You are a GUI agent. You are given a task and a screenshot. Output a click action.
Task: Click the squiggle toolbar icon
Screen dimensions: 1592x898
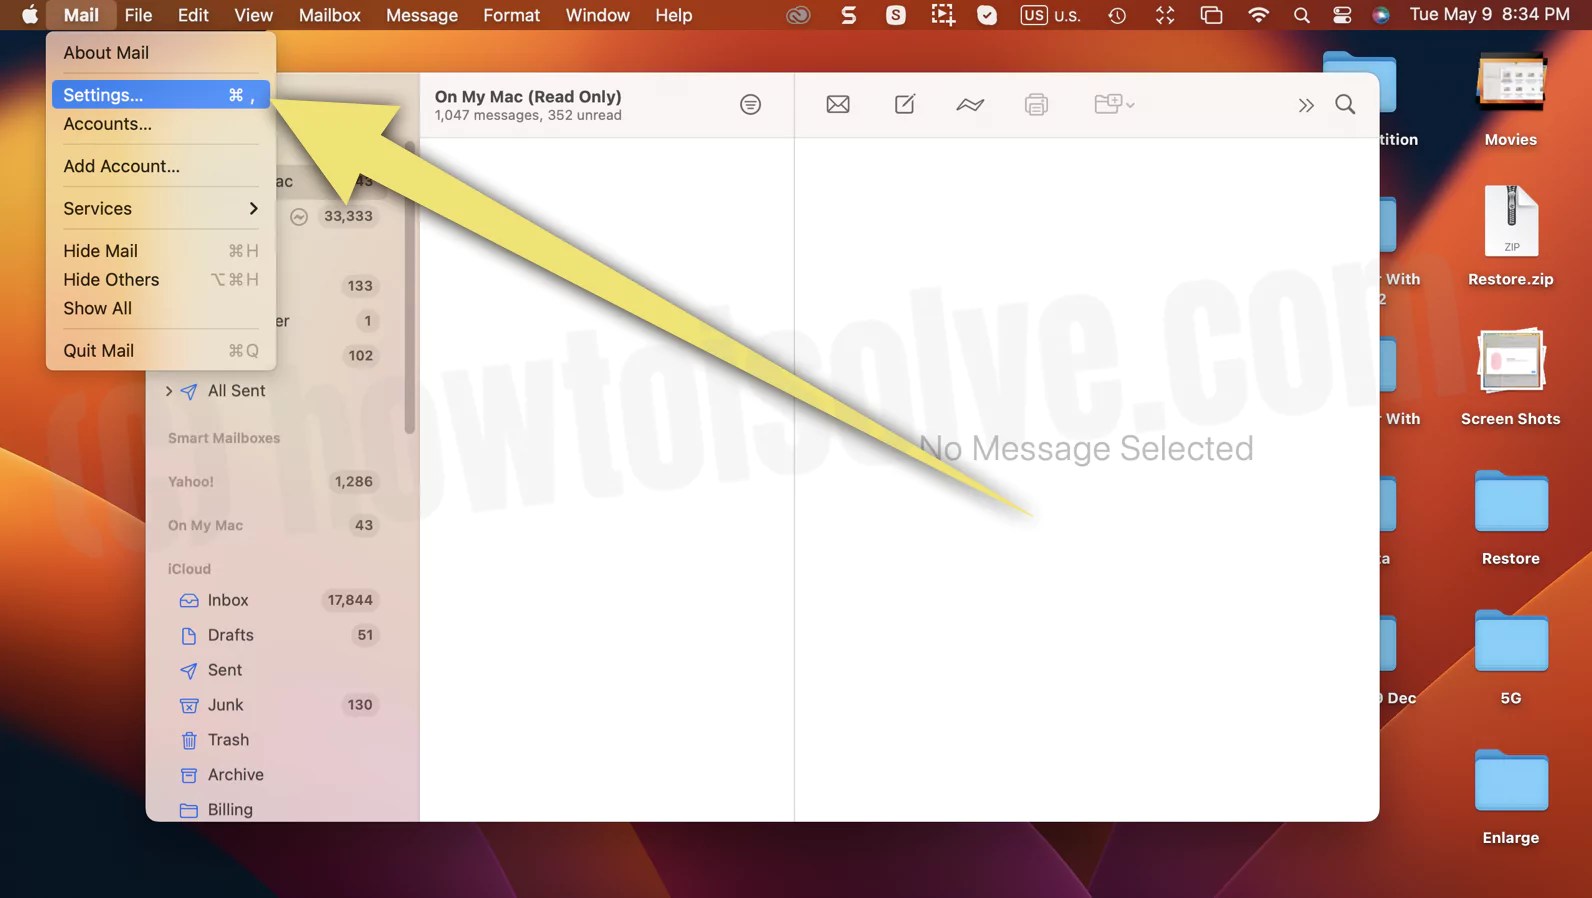click(970, 104)
